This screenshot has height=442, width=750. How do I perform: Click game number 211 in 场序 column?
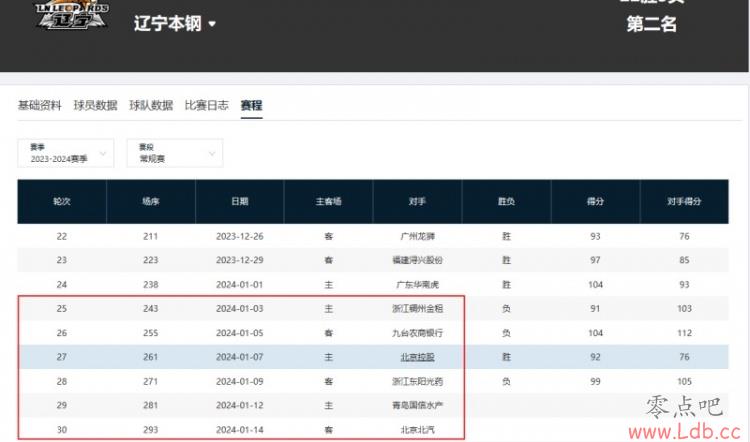(x=151, y=236)
